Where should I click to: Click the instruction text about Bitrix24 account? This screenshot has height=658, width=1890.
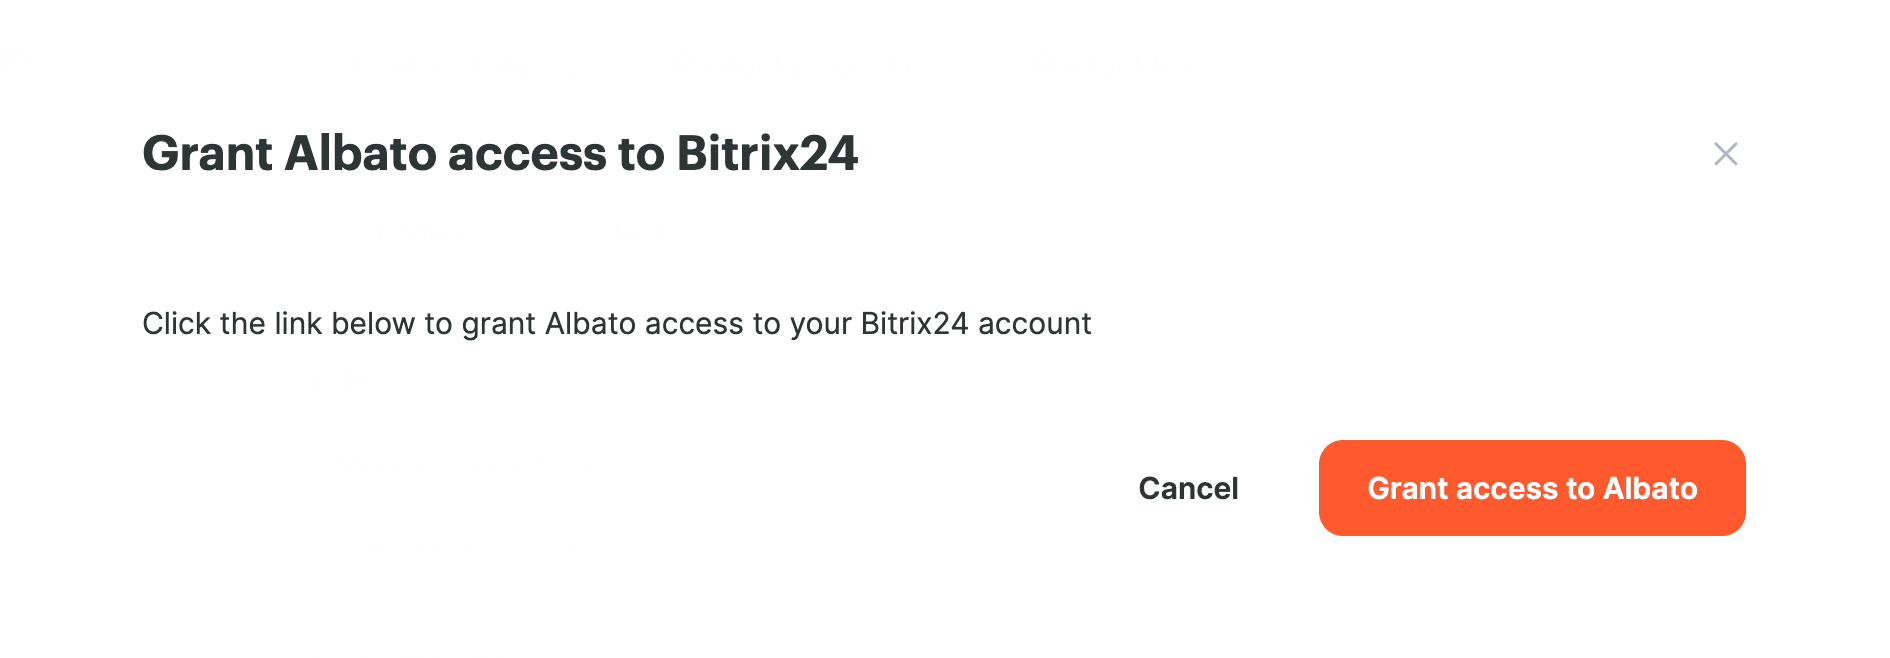[616, 324]
